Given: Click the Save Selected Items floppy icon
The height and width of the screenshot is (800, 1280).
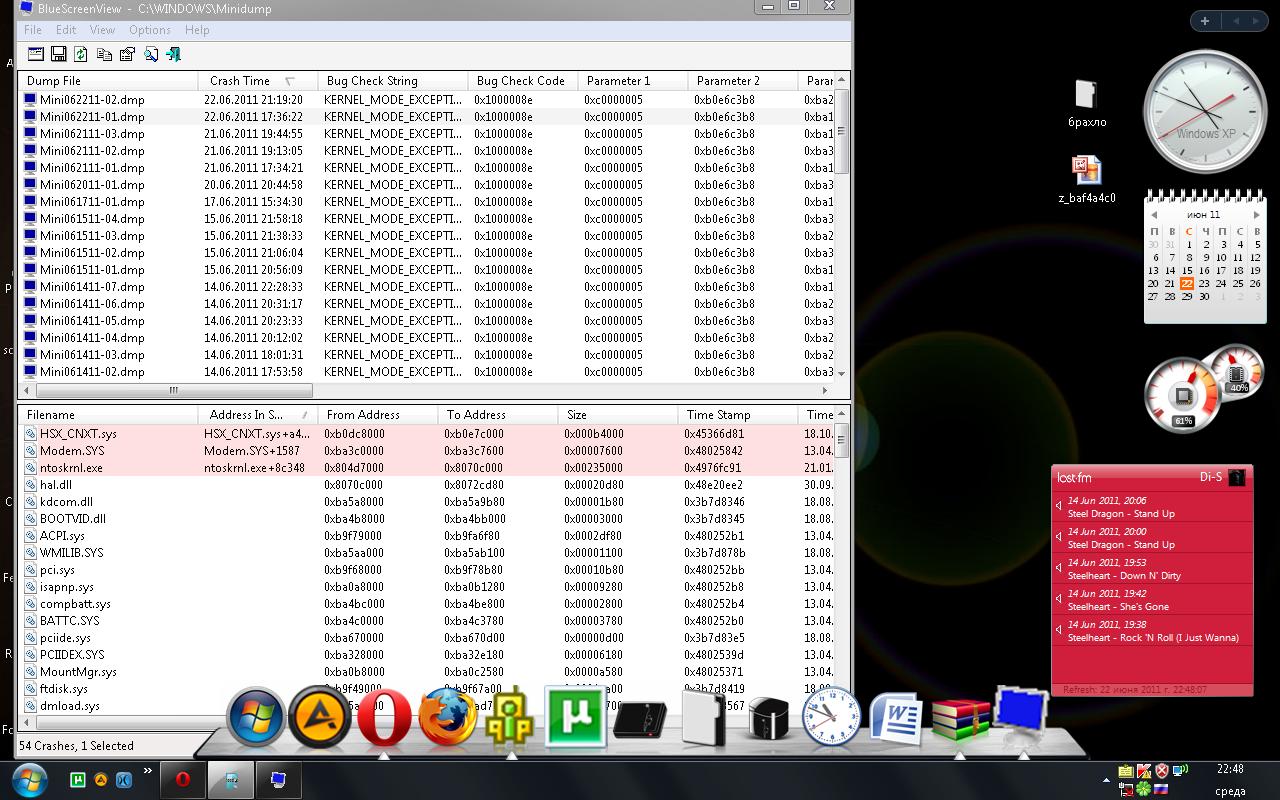Looking at the screenshot, I should click(x=58, y=54).
